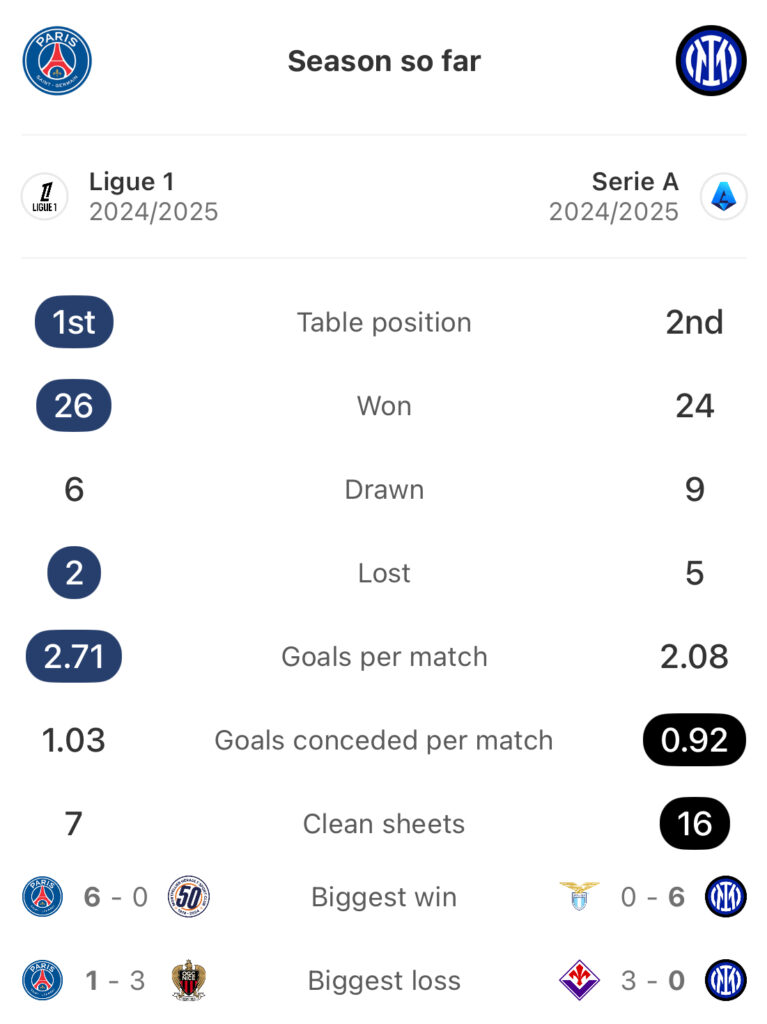Viewport: 767px width, 1024px height.
Task: Open the Inter 0 - 6 biggest win score
Action: [653, 897]
